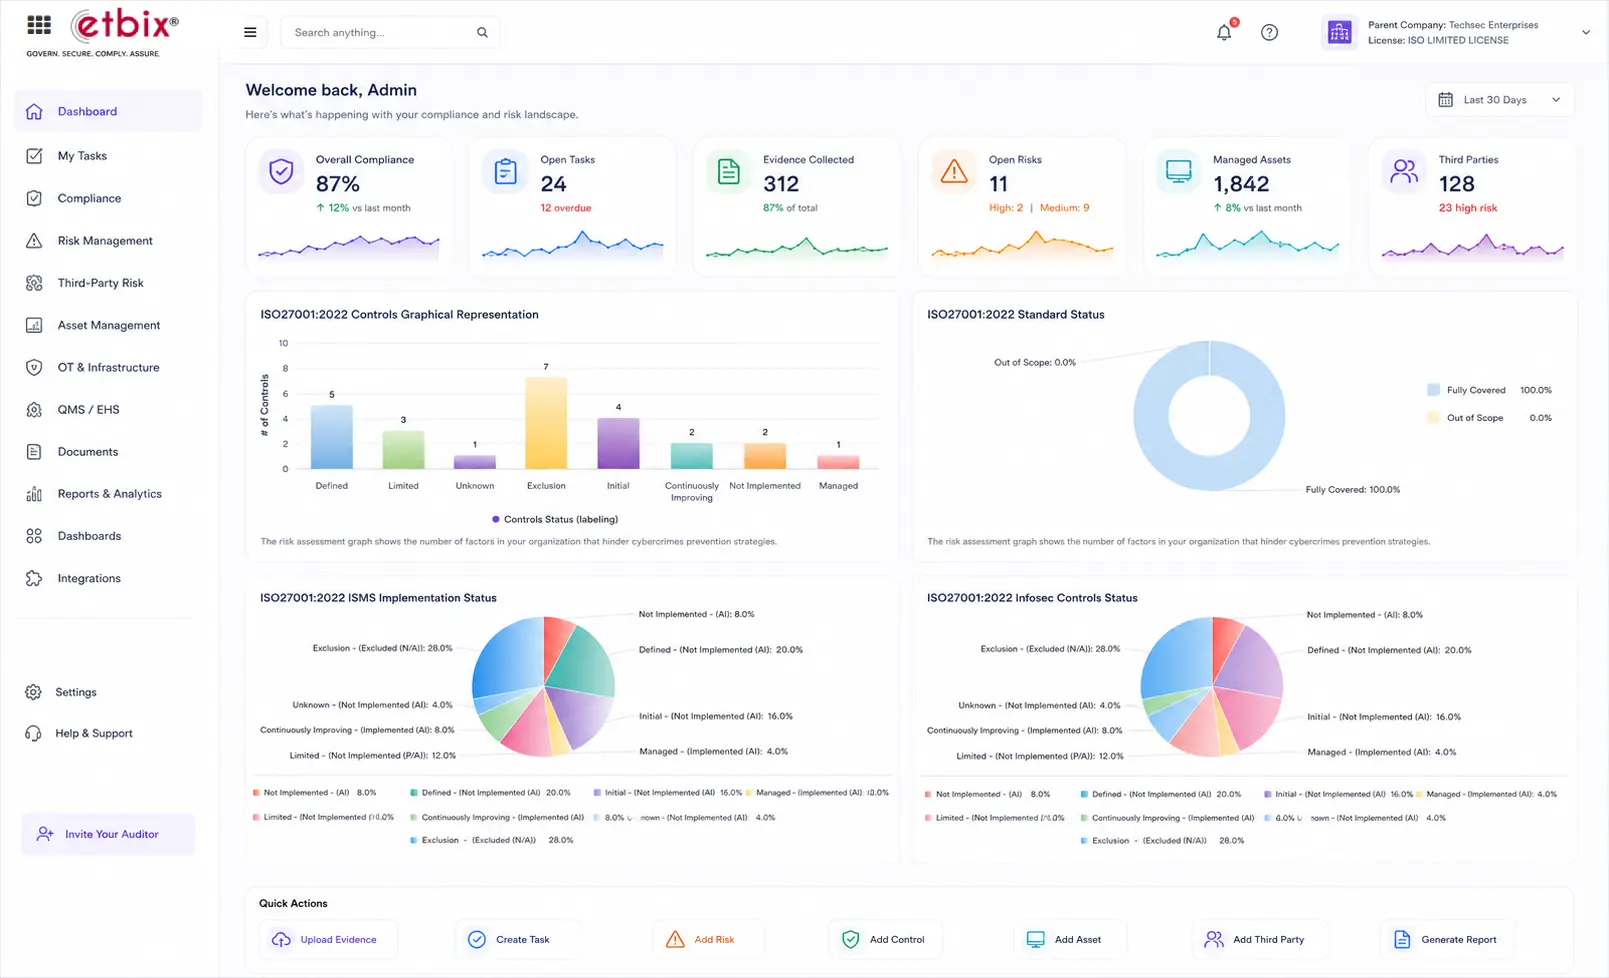Viewport: 1609px width, 978px height.
Task: Click the Upload Evidence quick action
Action: coord(328,940)
